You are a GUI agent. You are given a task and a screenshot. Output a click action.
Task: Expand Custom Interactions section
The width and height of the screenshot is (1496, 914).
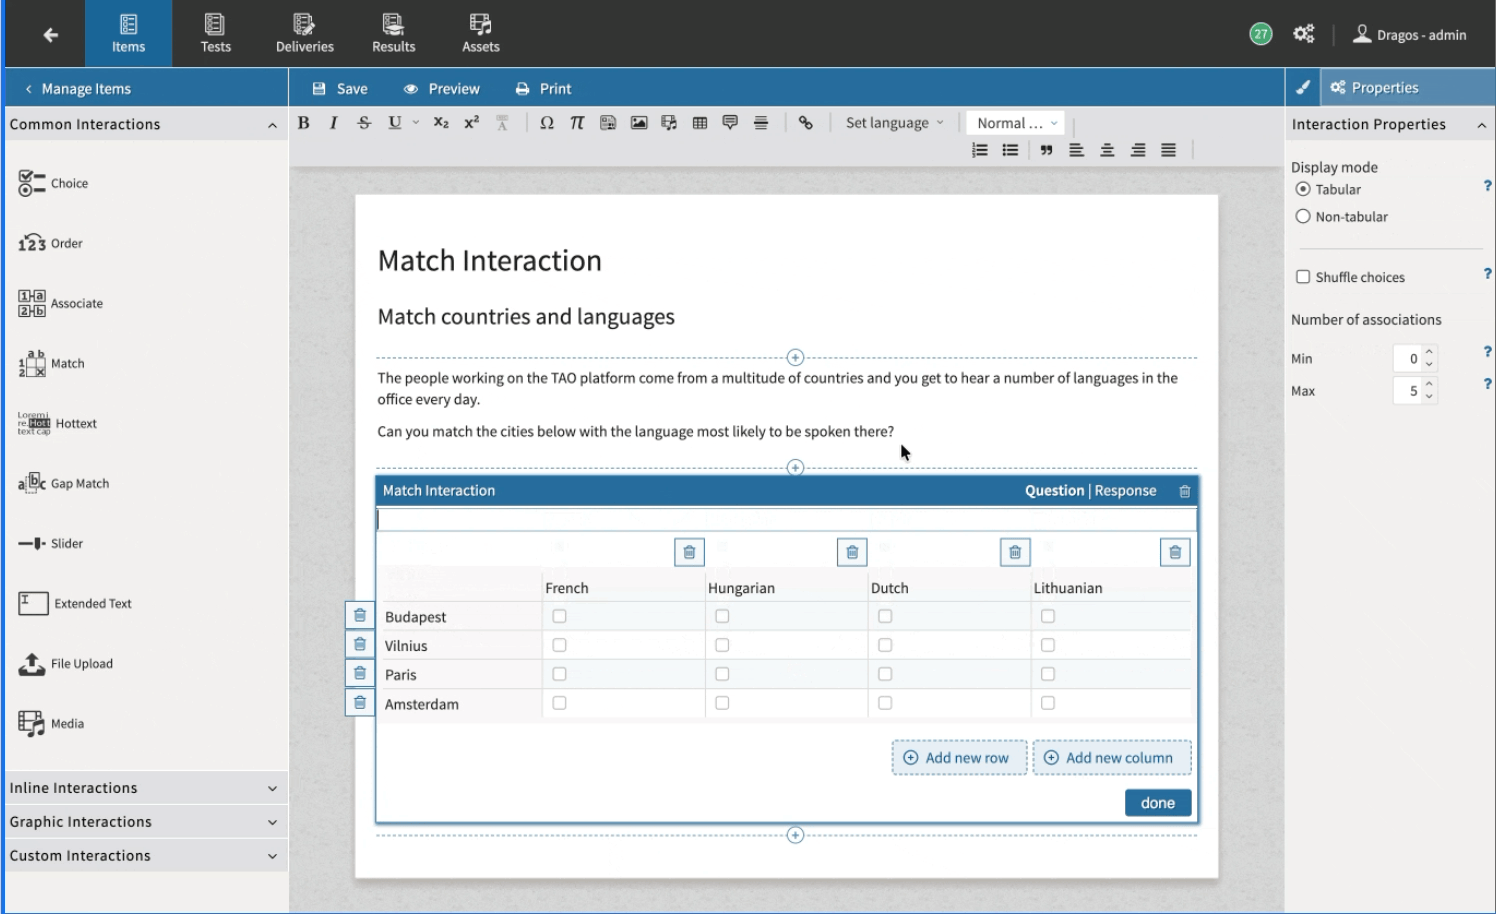coord(146,856)
